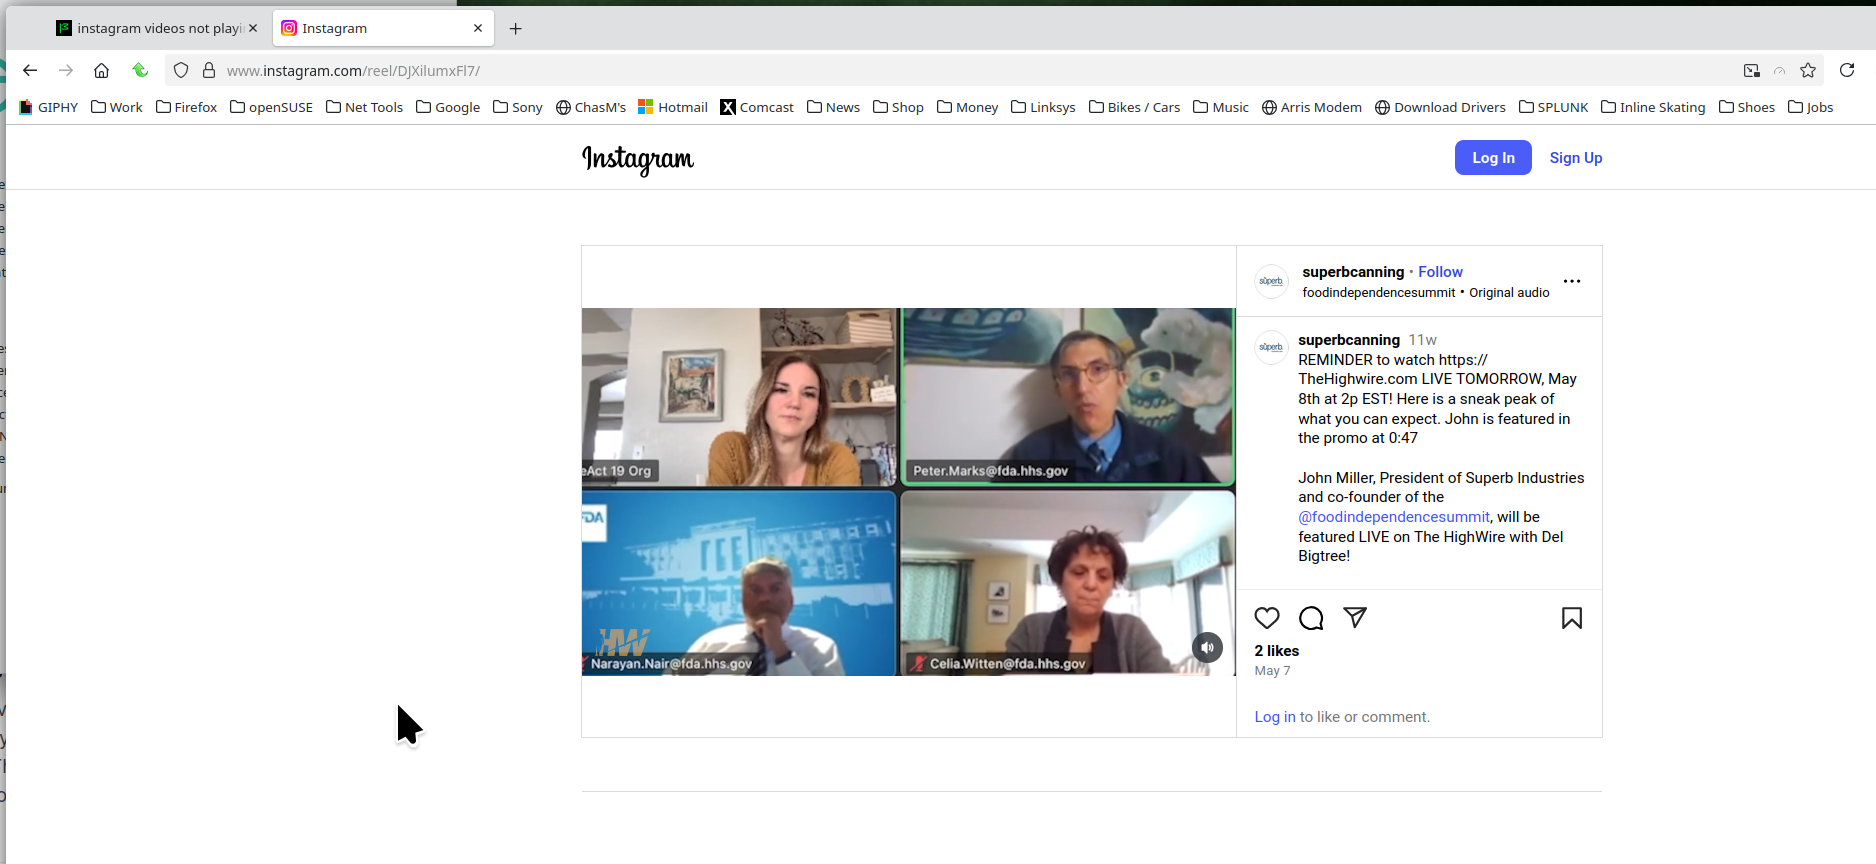The image size is (1876, 864).
Task: Open the ChasM's bookmark
Action: point(591,107)
